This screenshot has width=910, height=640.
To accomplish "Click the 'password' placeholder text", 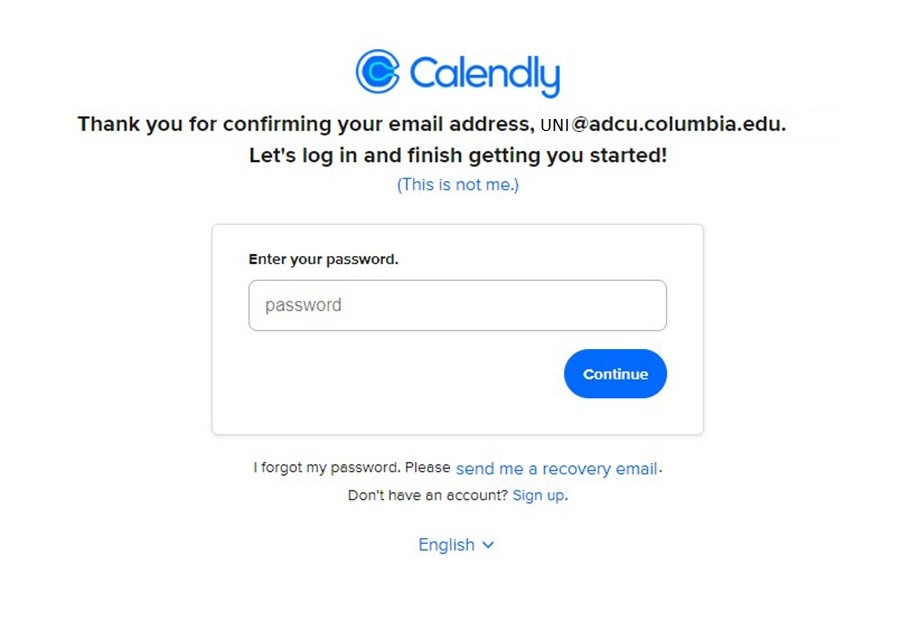I will (303, 305).
